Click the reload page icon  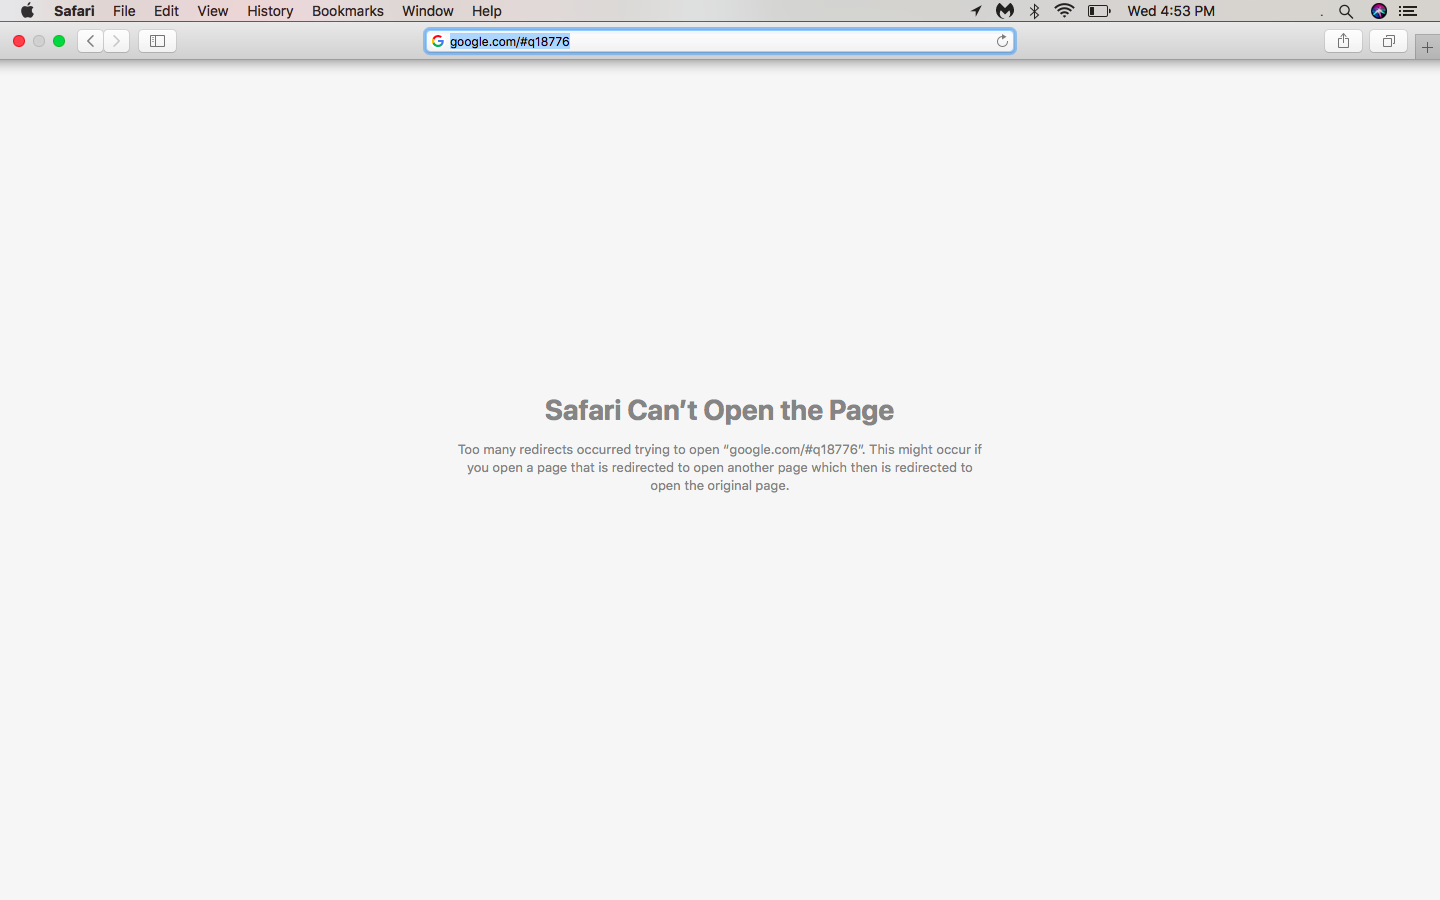coord(1002,41)
